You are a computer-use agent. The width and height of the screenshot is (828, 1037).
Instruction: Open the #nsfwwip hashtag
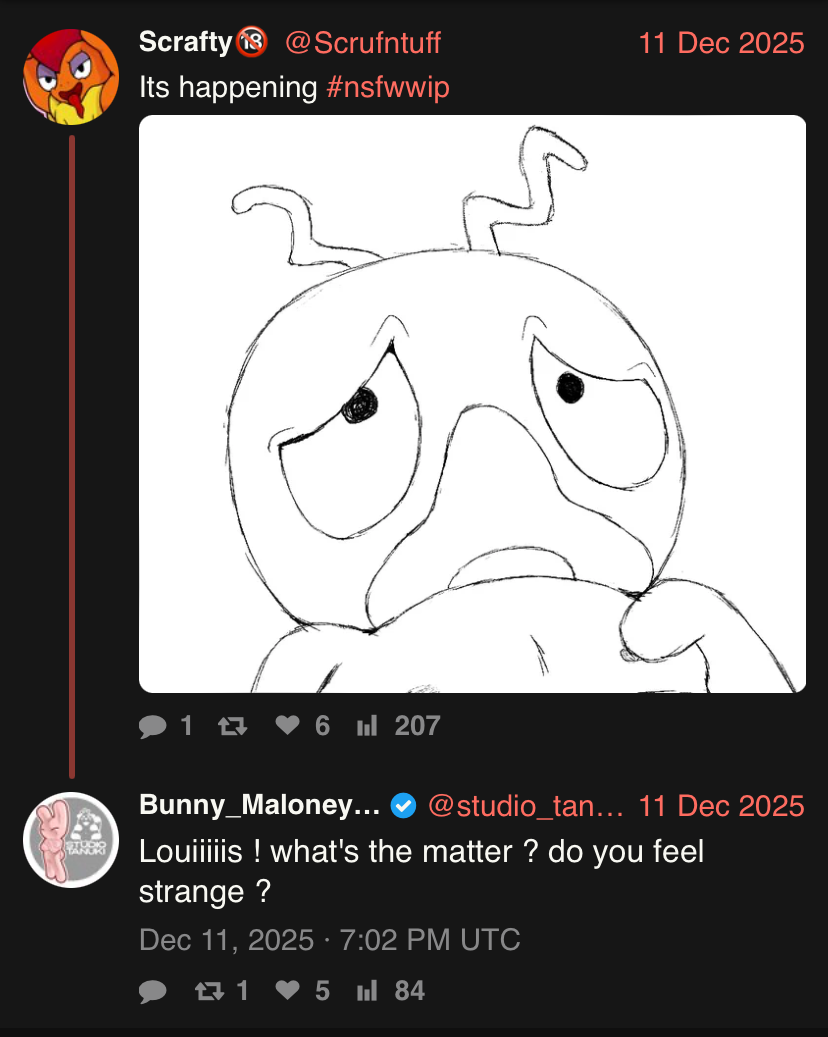[388, 87]
